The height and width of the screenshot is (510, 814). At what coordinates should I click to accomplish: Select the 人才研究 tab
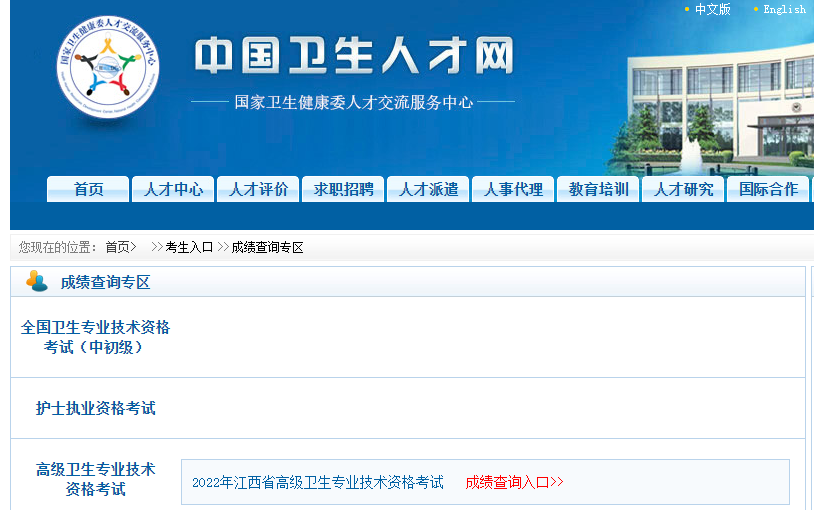[x=683, y=189]
